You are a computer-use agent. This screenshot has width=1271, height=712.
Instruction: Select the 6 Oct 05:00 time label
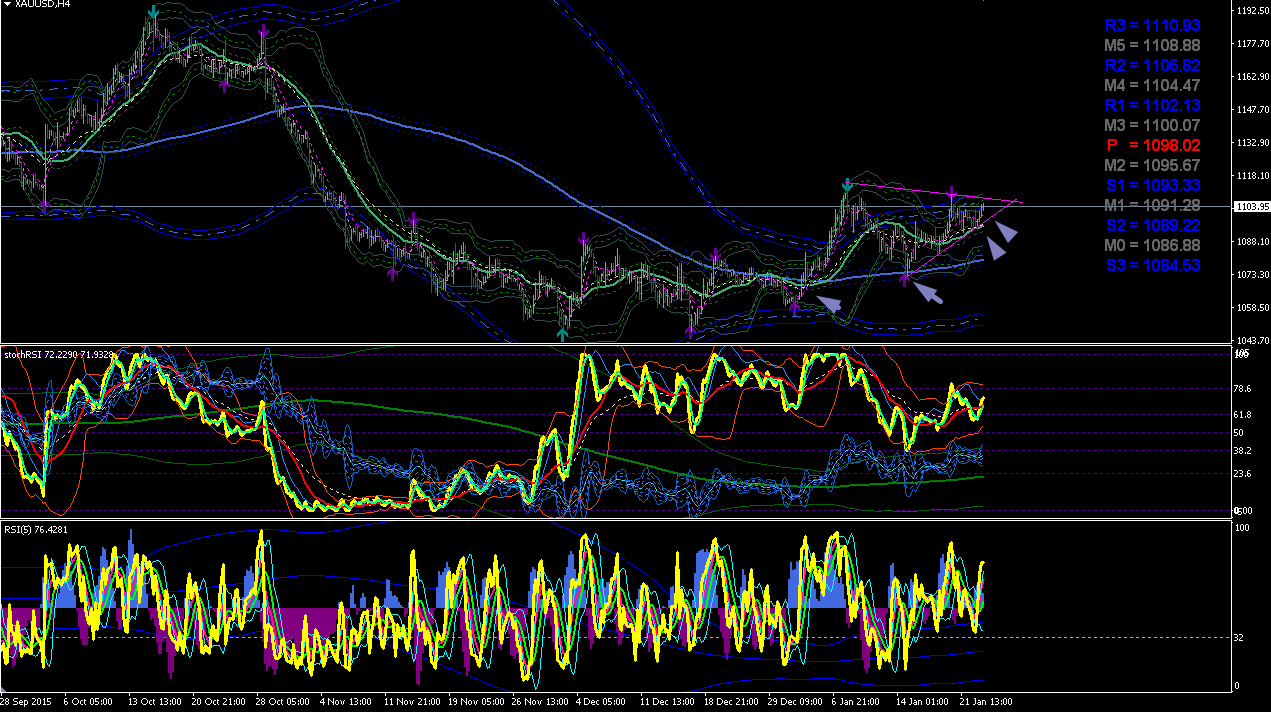(89, 701)
